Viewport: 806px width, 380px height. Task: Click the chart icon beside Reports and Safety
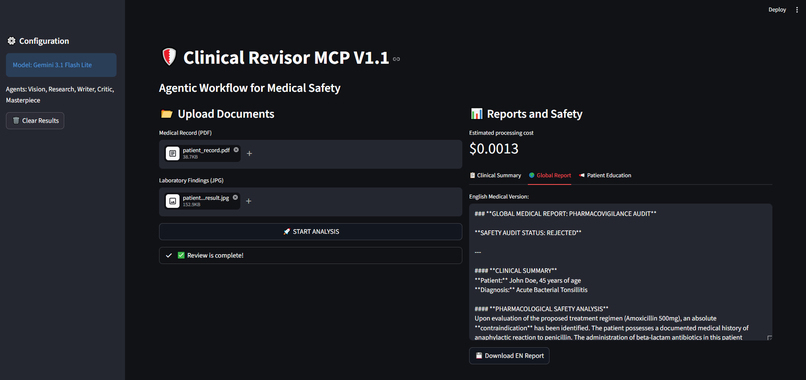pyautogui.click(x=477, y=114)
